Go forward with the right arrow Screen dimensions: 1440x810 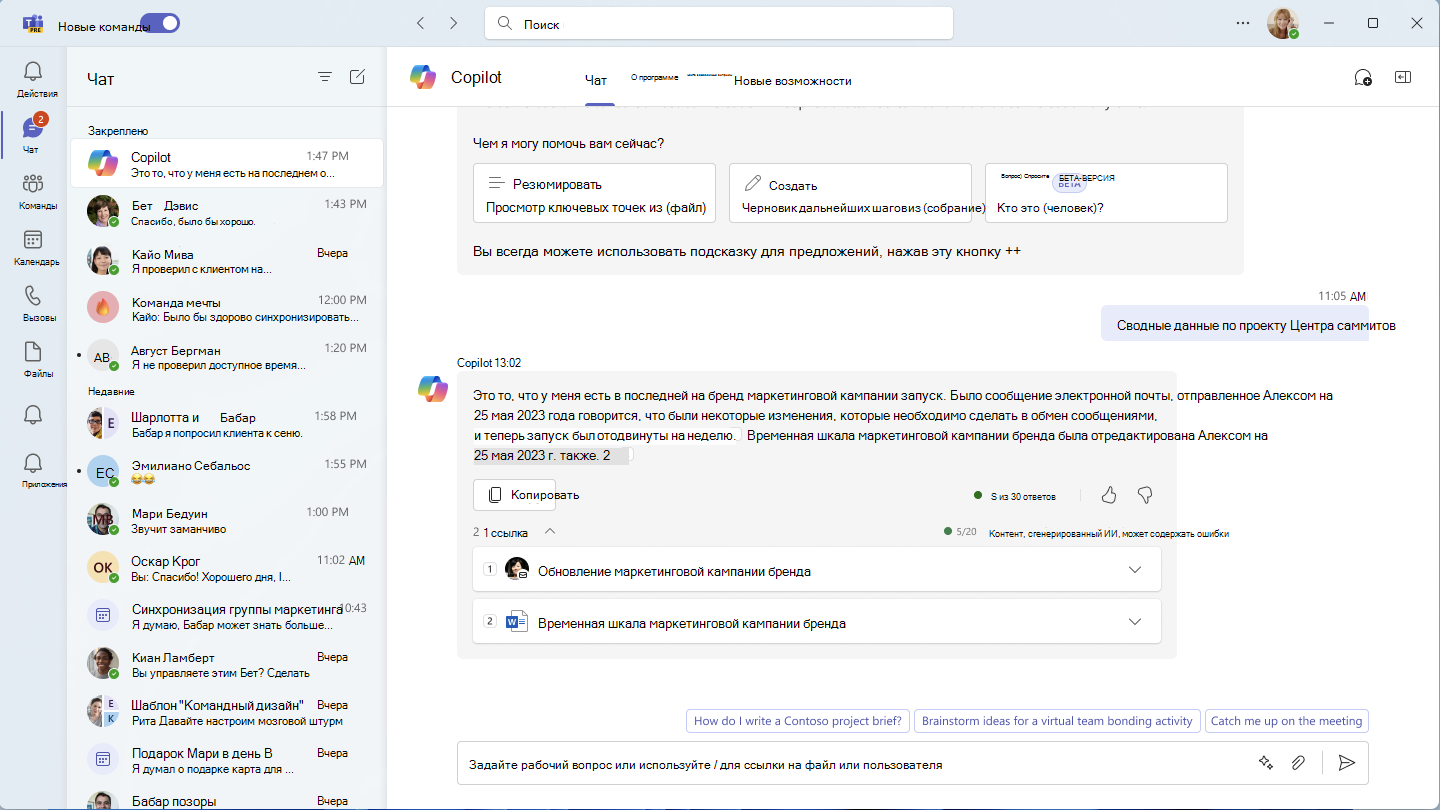(454, 22)
